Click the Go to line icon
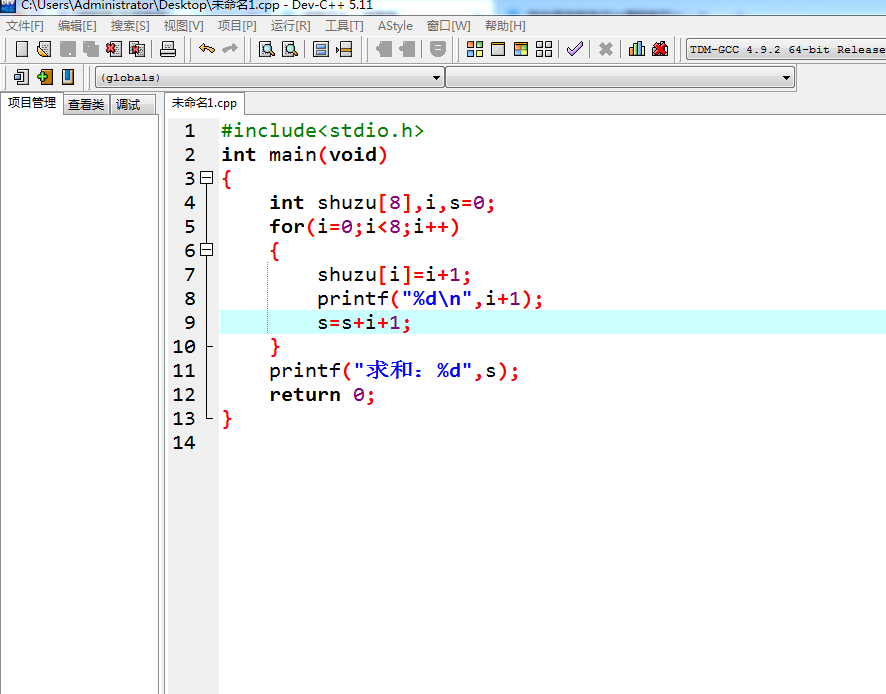Image resolution: width=886 pixels, height=694 pixels. tap(344, 49)
